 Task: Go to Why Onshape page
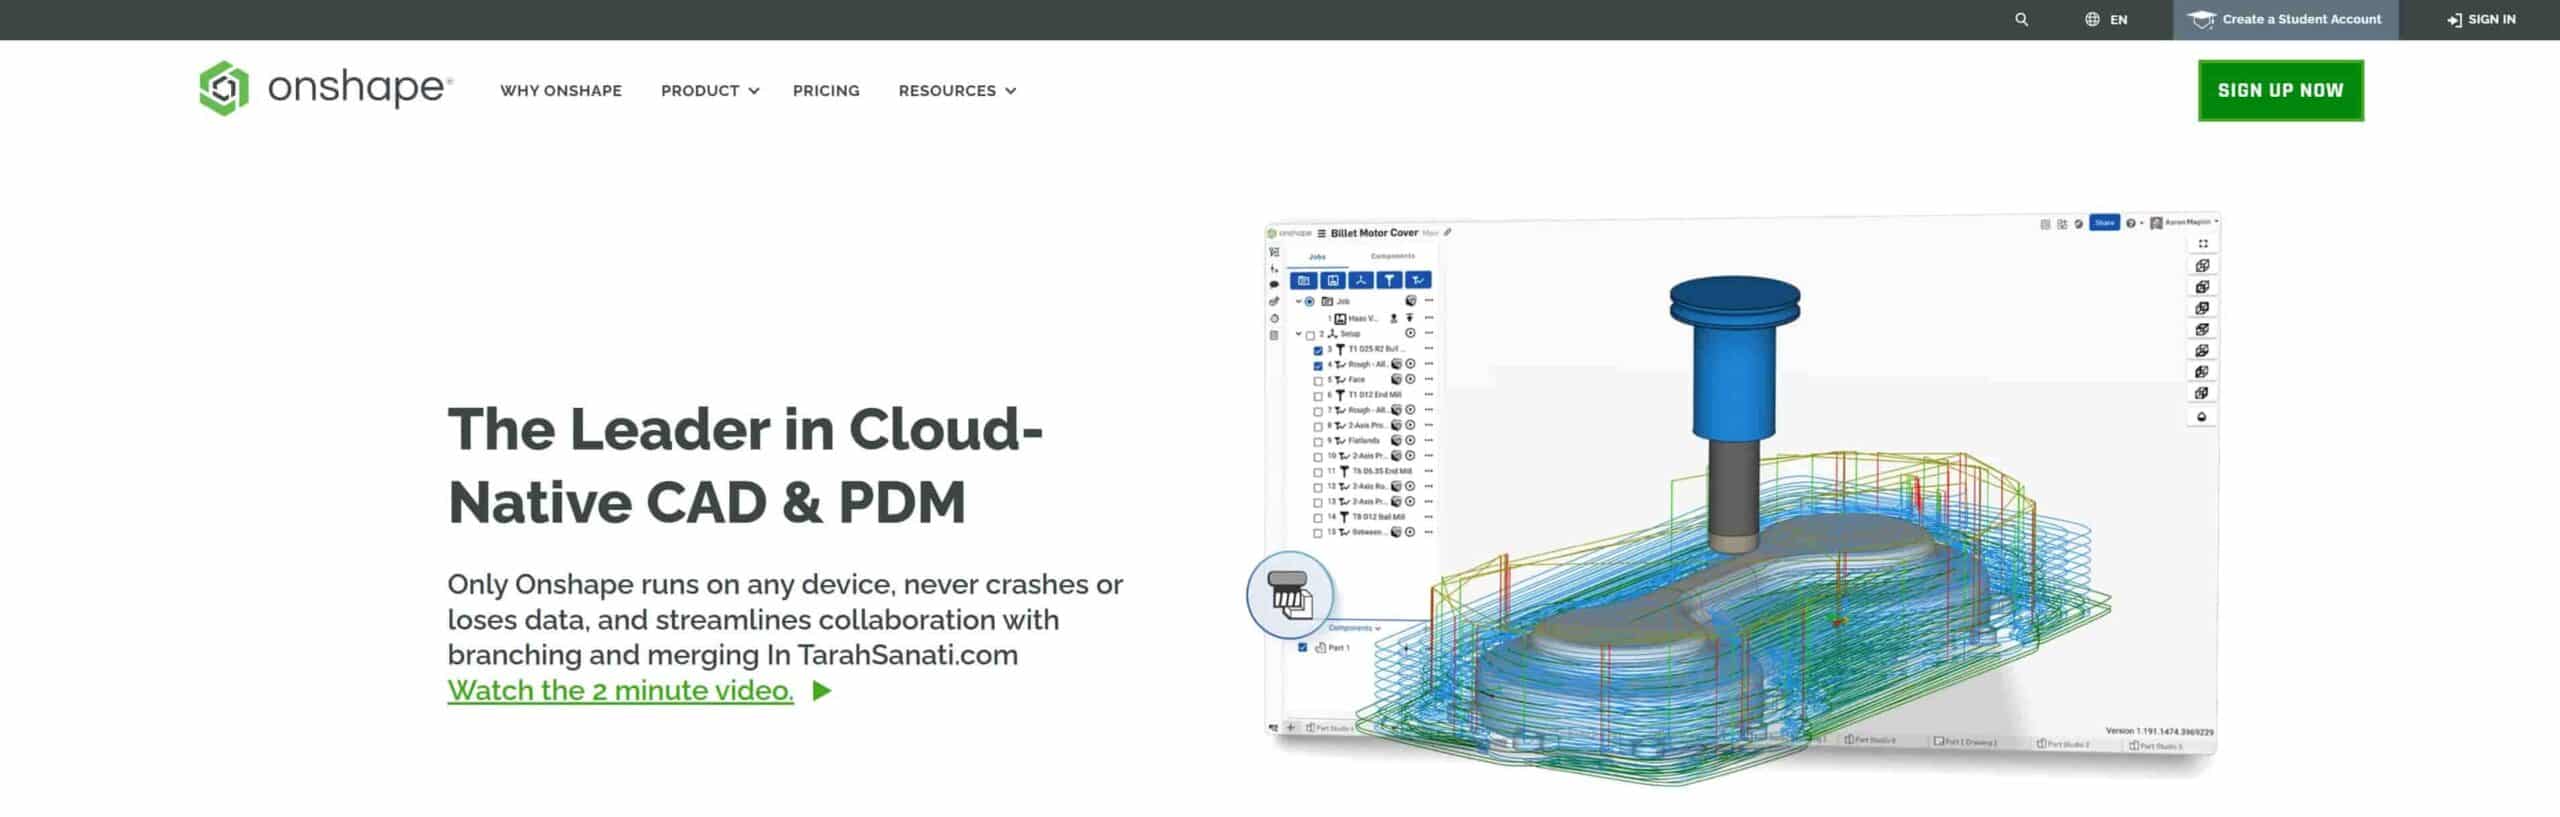click(x=560, y=91)
